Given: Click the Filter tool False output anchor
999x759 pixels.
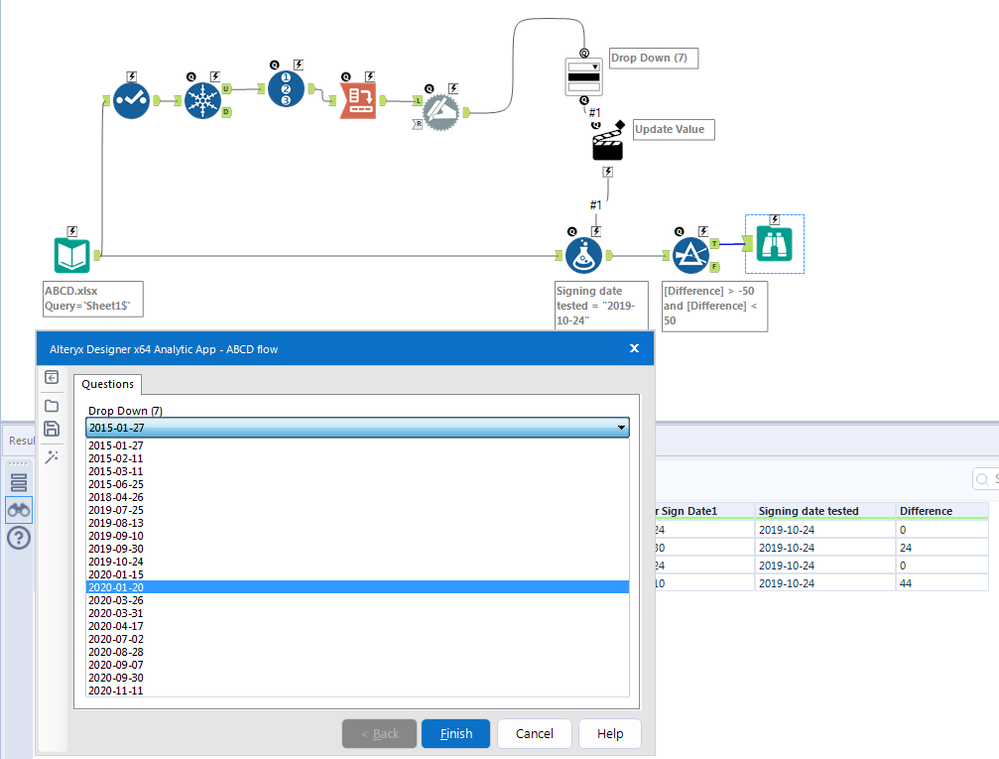Looking at the screenshot, I should [715, 267].
